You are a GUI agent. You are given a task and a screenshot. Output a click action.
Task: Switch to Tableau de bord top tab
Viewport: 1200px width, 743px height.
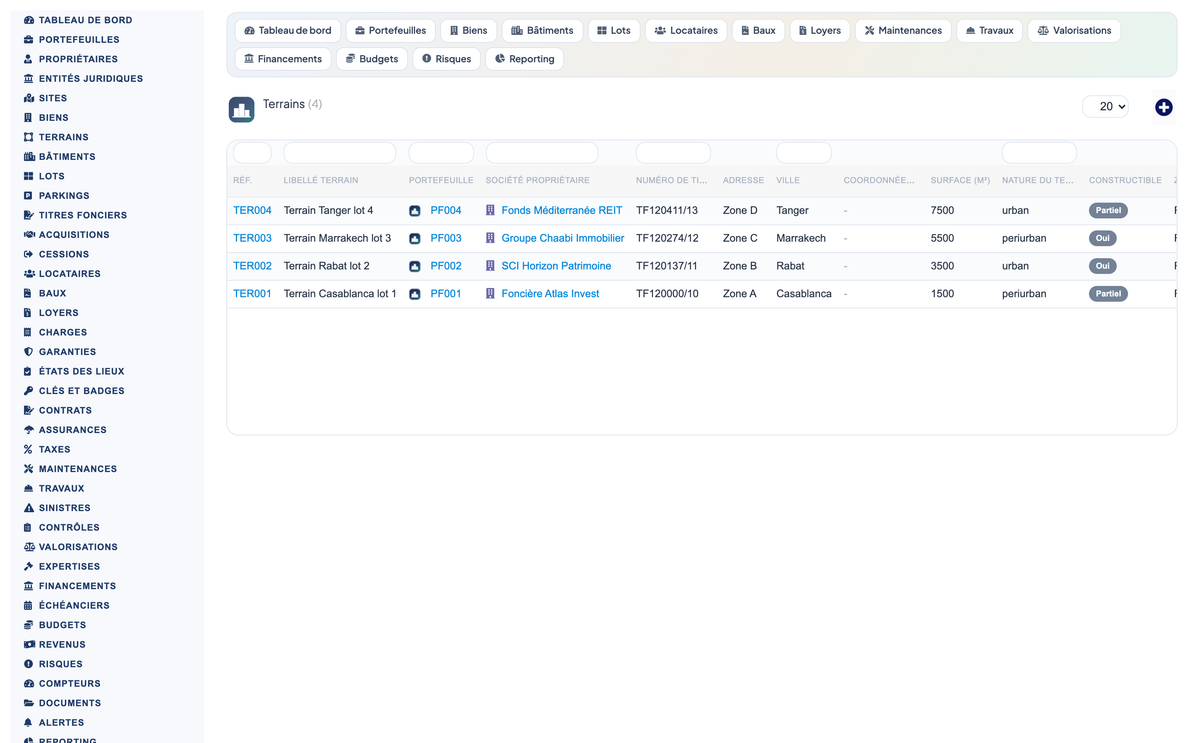point(288,31)
